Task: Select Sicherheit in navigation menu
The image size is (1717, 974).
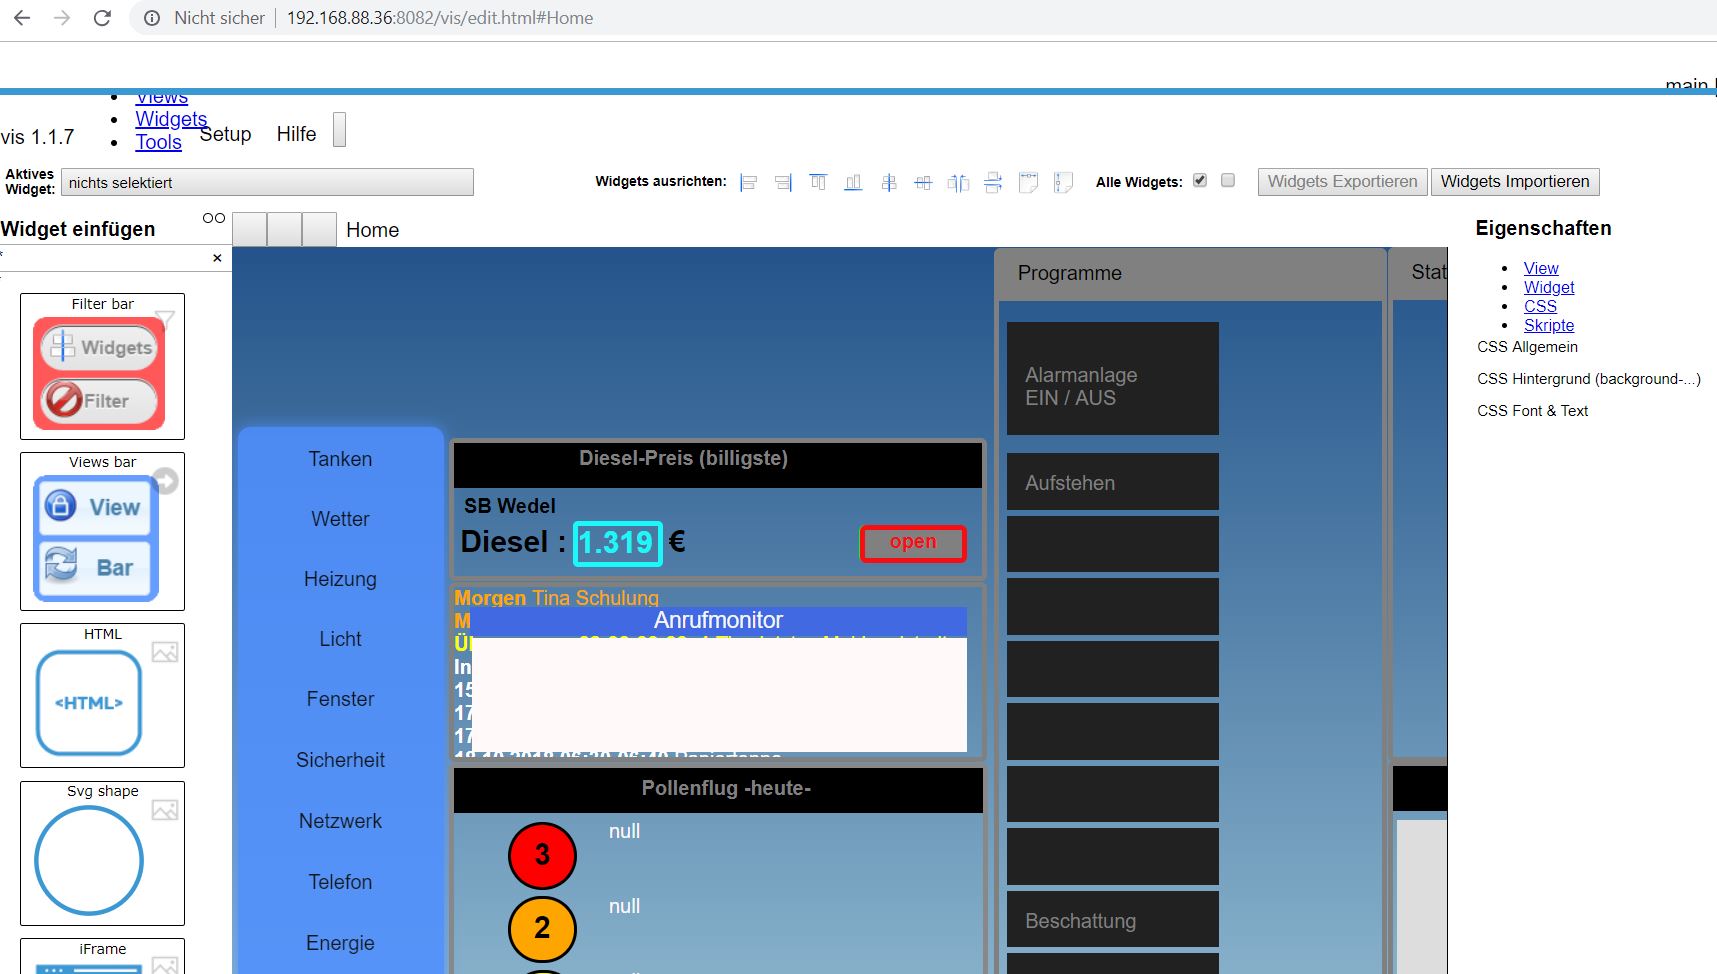Action: [x=340, y=760]
